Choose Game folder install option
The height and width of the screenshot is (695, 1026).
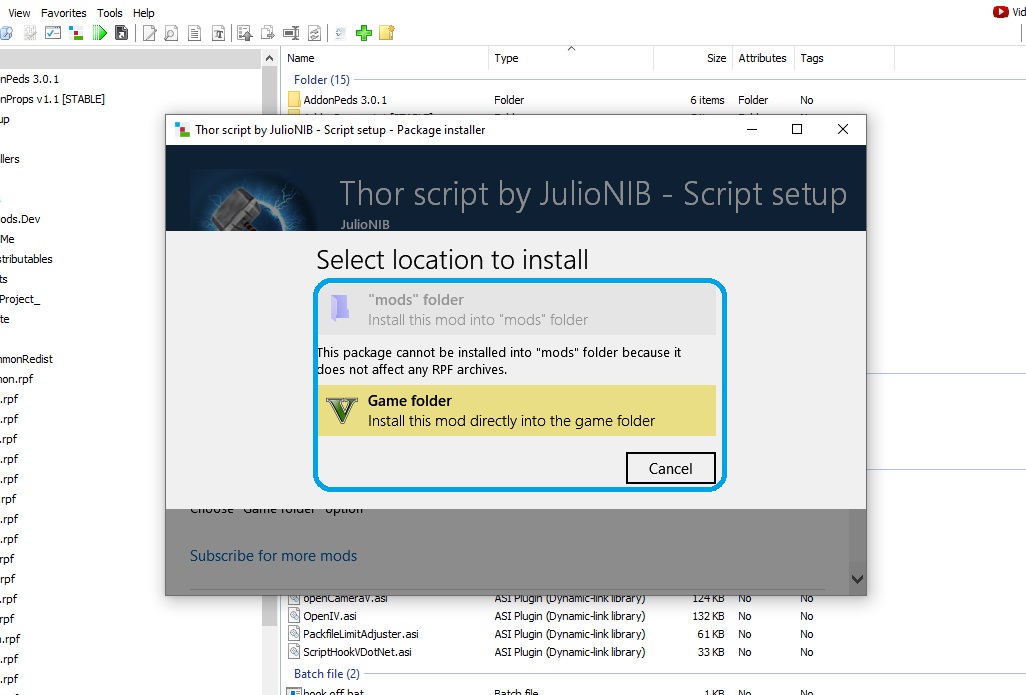[x=517, y=410]
